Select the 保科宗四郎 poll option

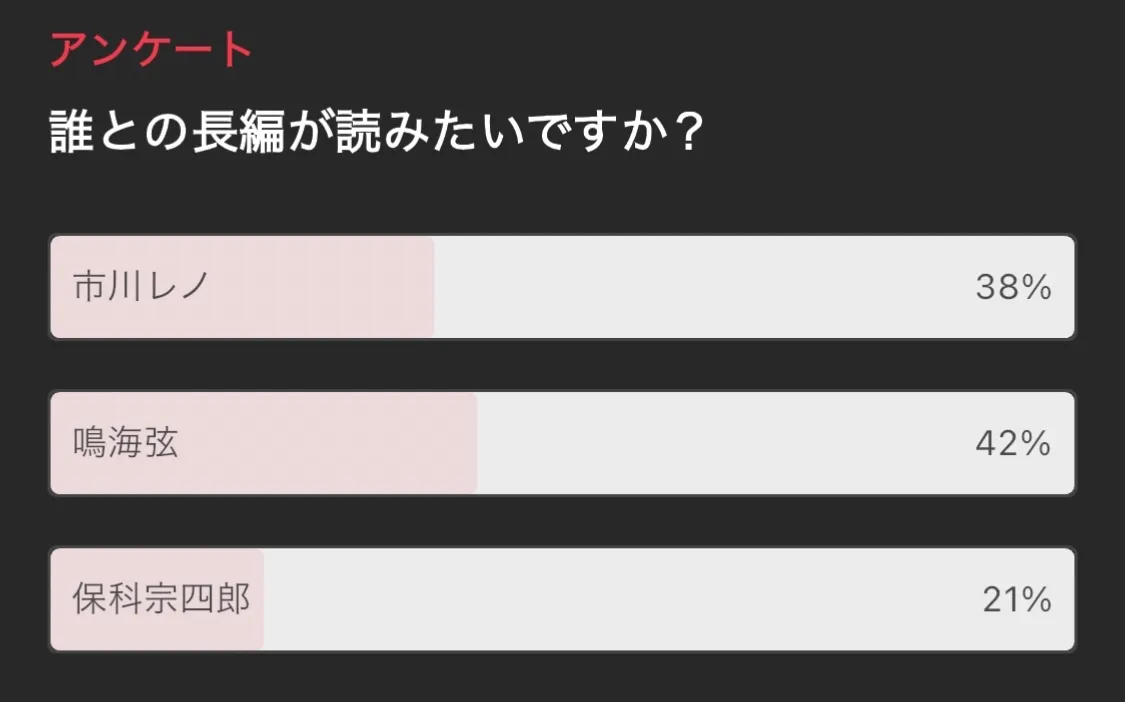pyautogui.click(x=562, y=599)
